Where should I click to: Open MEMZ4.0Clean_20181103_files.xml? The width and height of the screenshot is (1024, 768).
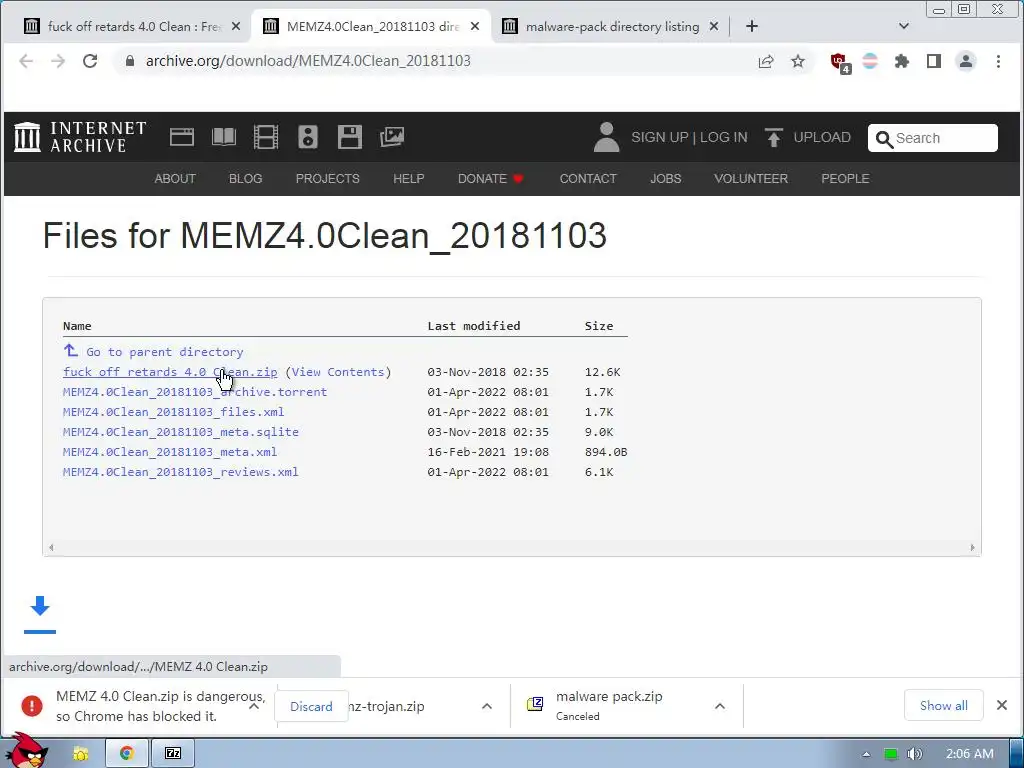[173, 412]
